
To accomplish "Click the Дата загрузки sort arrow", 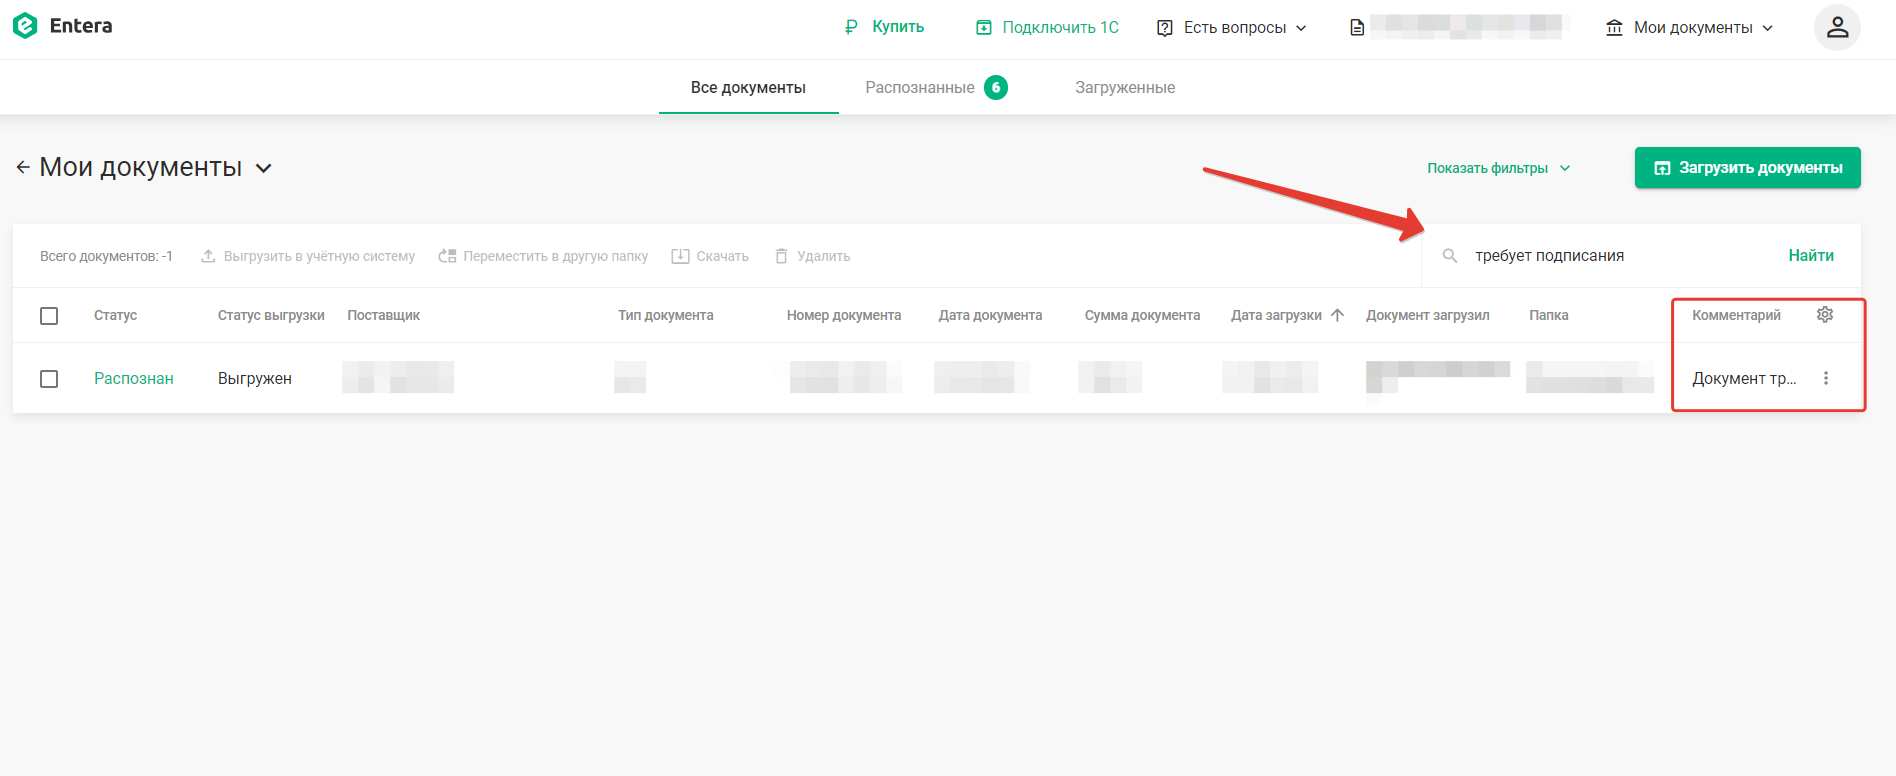I will (x=1337, y=315).
